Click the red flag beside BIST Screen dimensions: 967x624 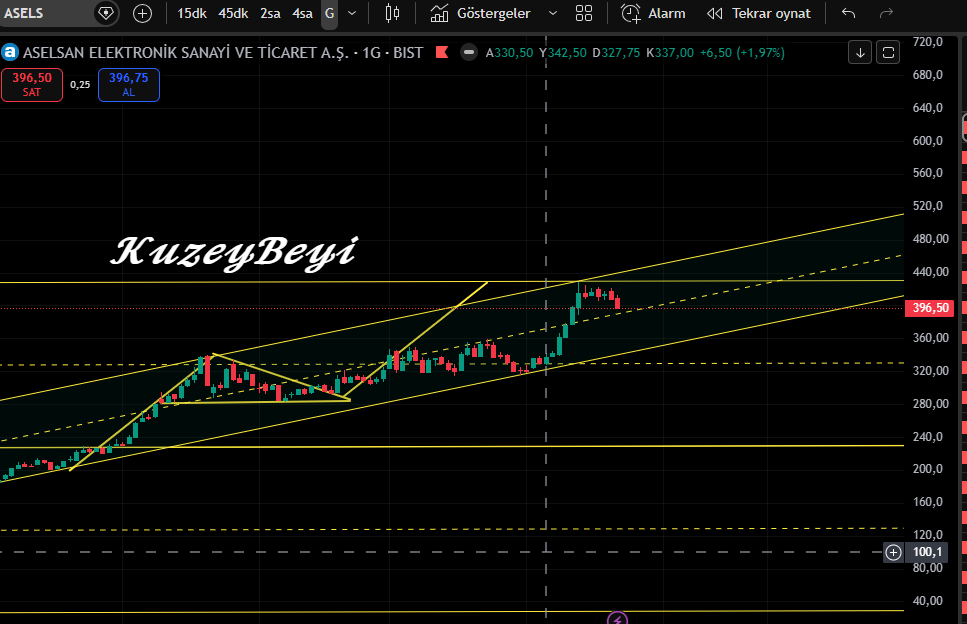coord(442,52)
